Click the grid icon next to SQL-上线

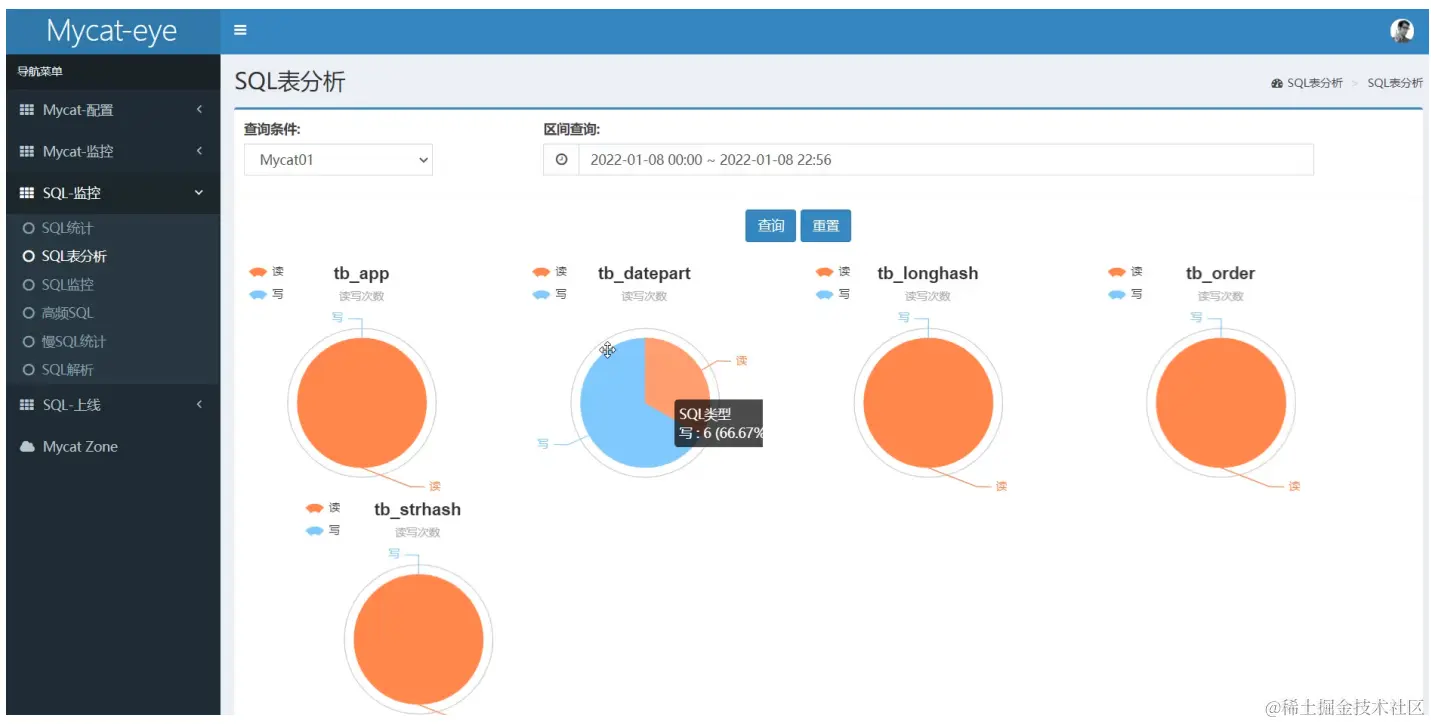(27, 405)
